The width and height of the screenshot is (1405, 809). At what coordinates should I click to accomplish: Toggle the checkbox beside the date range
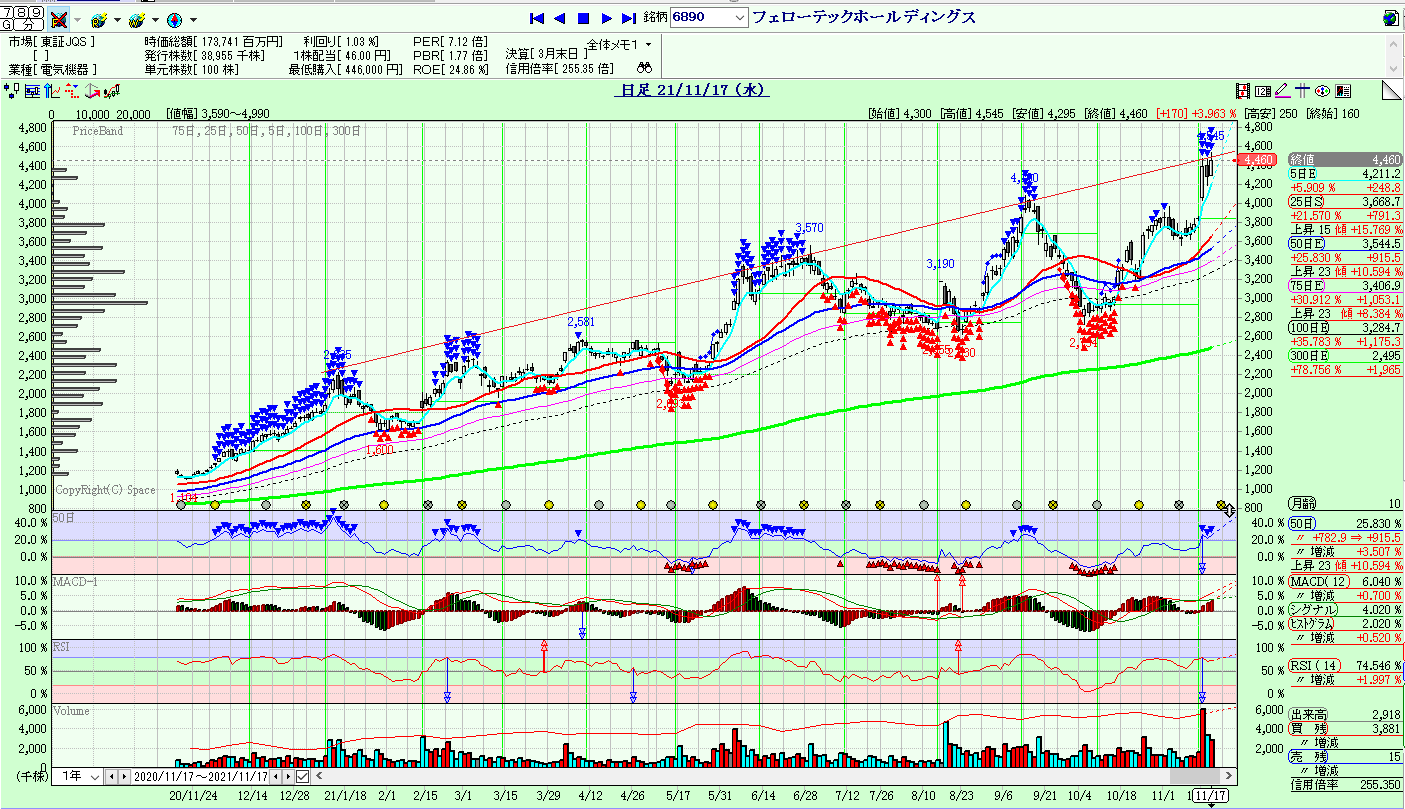[x=302, y=777]
